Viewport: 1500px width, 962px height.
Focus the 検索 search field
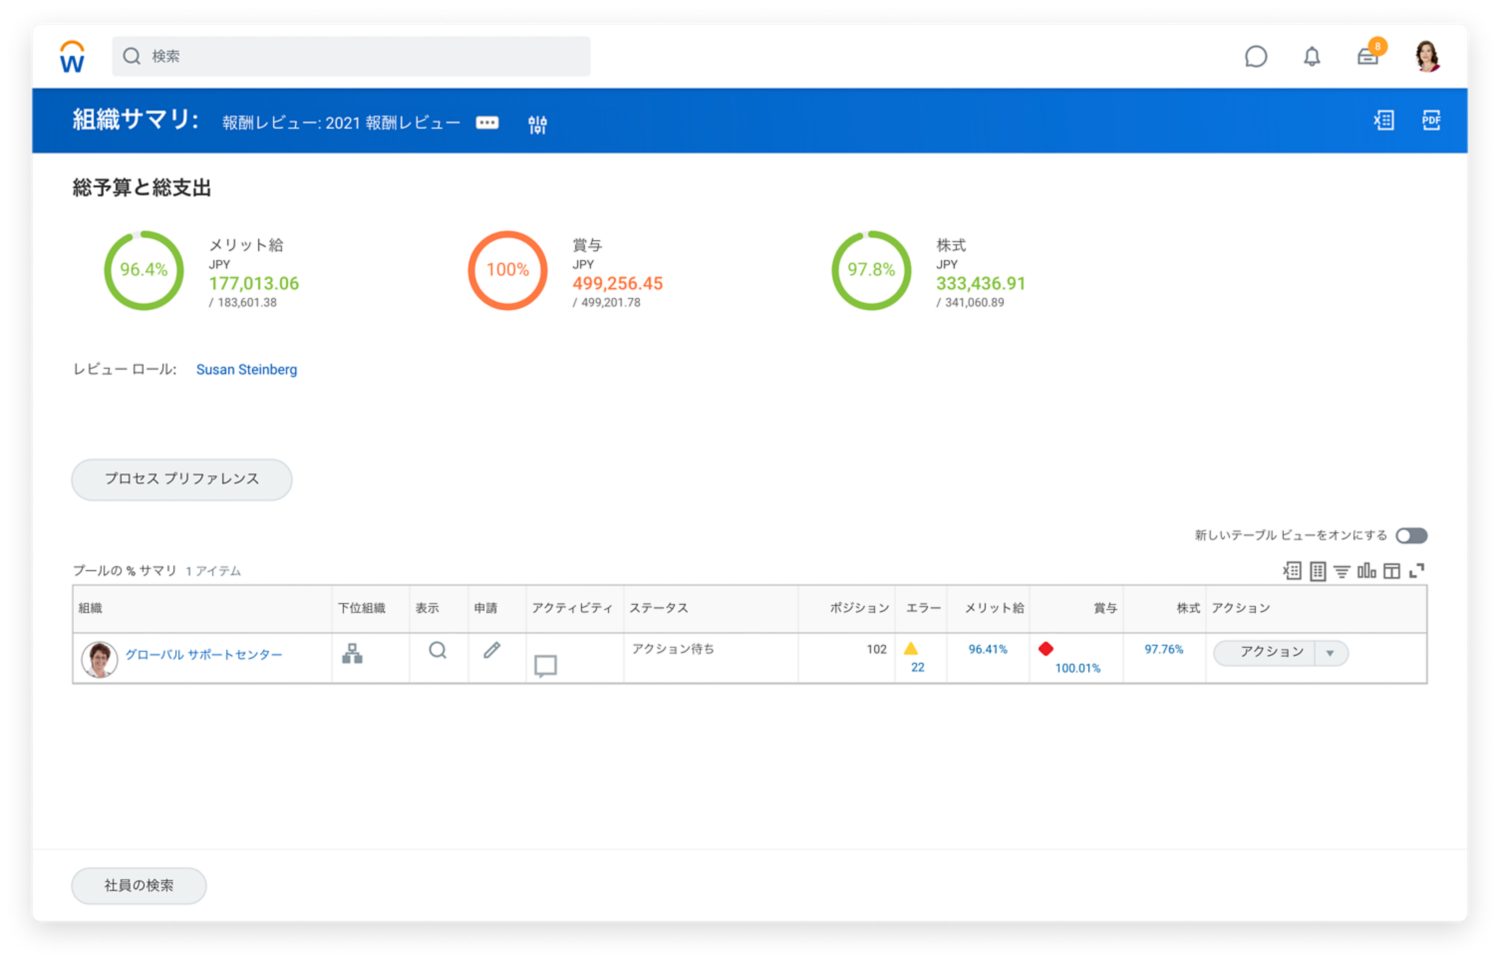point(351,56)
